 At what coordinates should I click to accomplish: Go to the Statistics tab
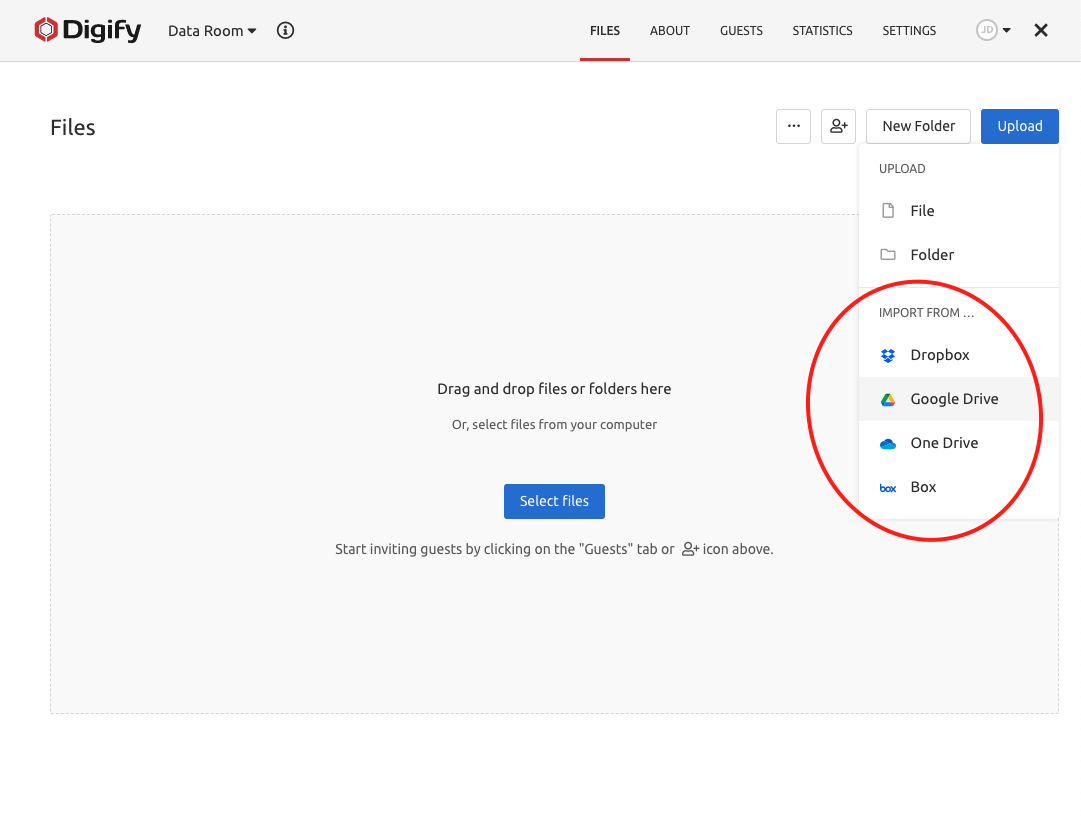coord(822,31)
